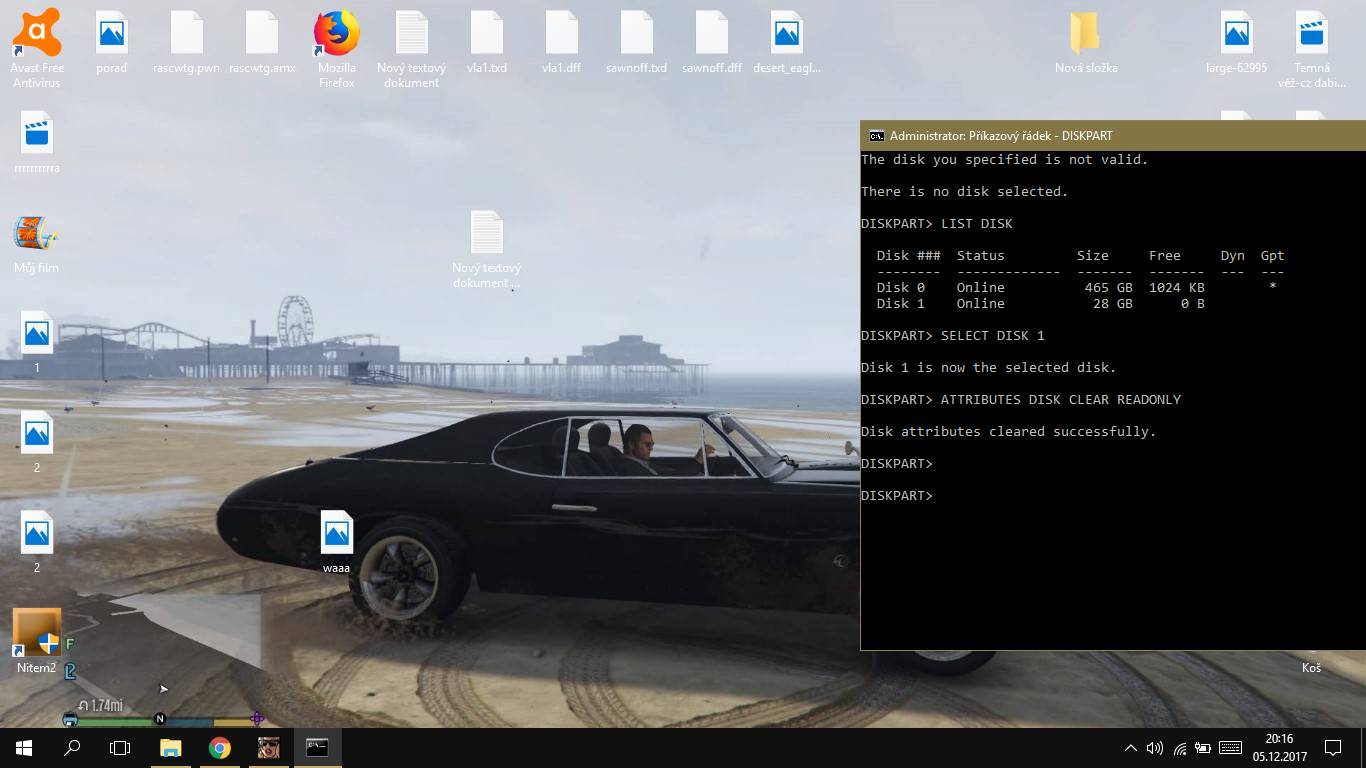Open network connections tray icon
Viewport: 1366px width, 768px height.
point(1180,748)
